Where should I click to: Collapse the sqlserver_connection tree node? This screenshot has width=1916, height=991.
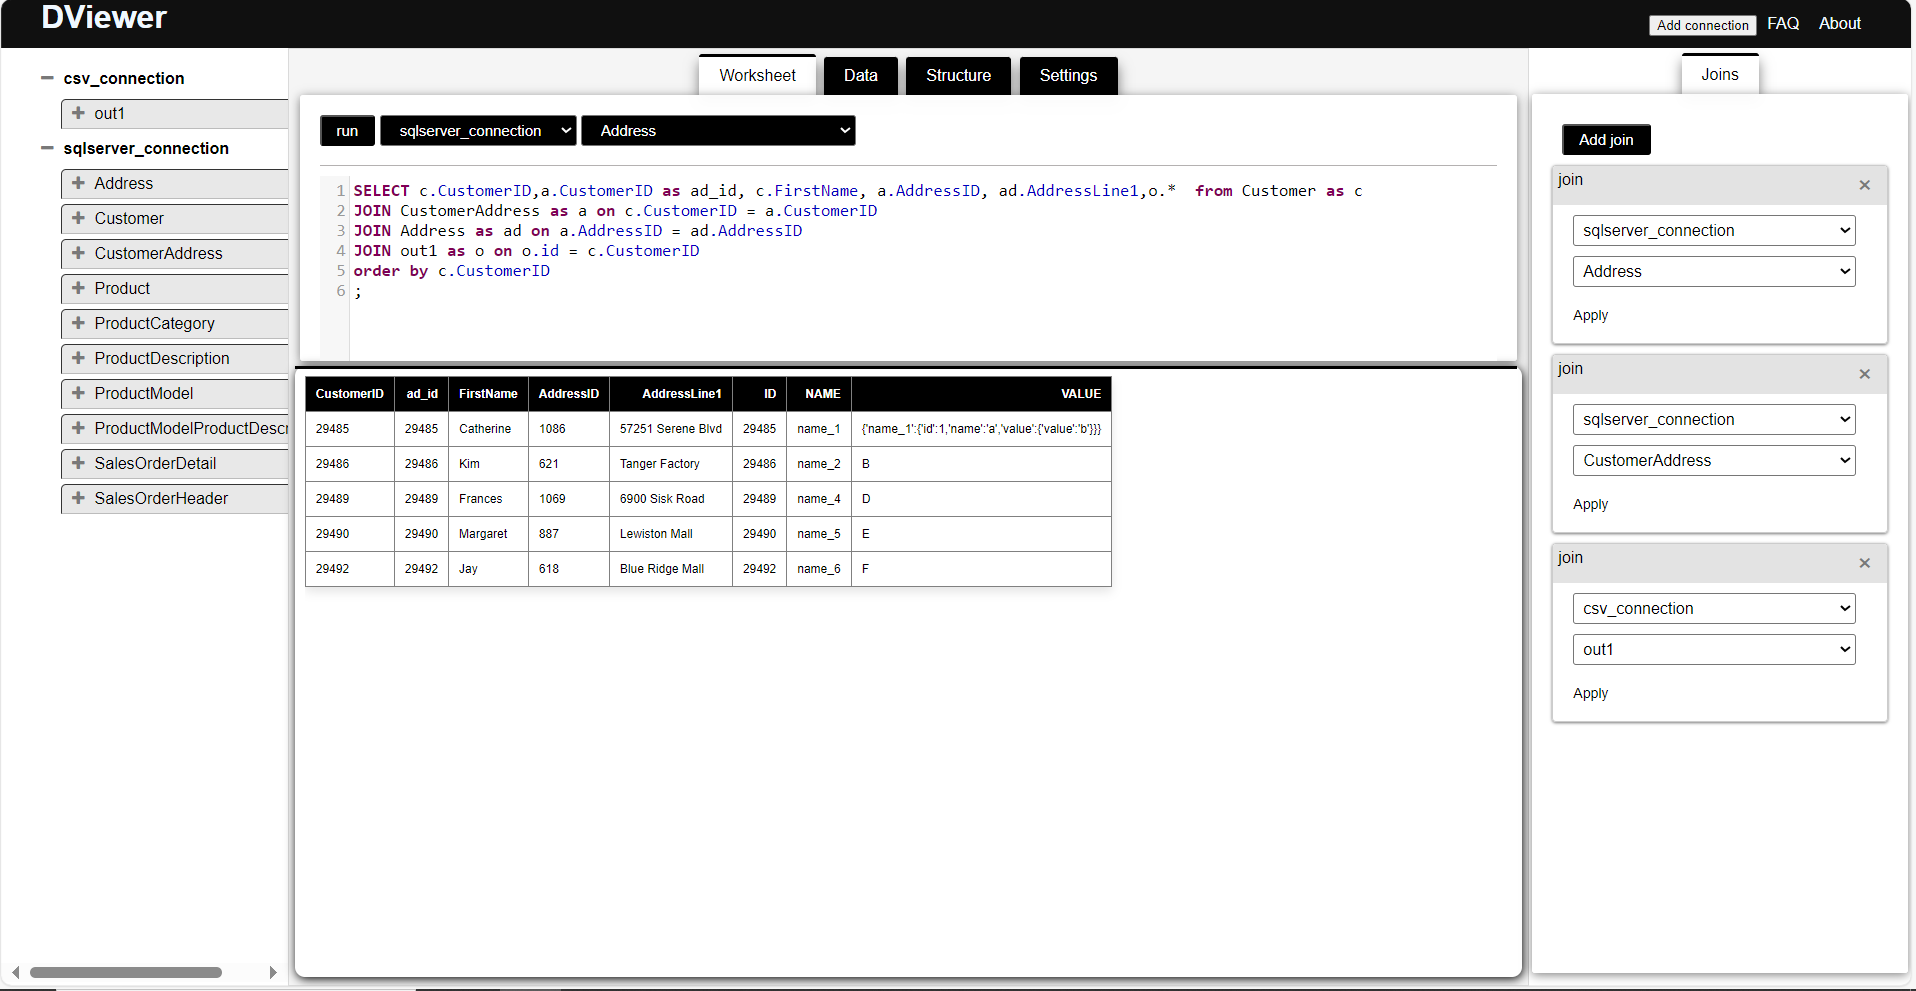[x=47, y=148]
